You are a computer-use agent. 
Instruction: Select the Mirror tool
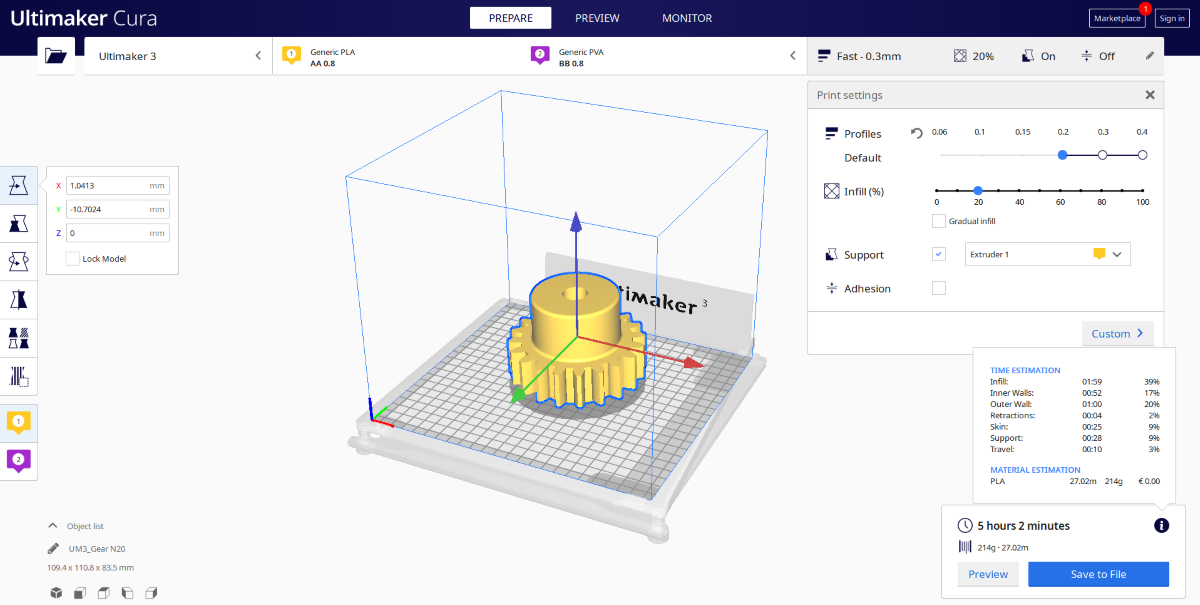[x=19, y=299]
